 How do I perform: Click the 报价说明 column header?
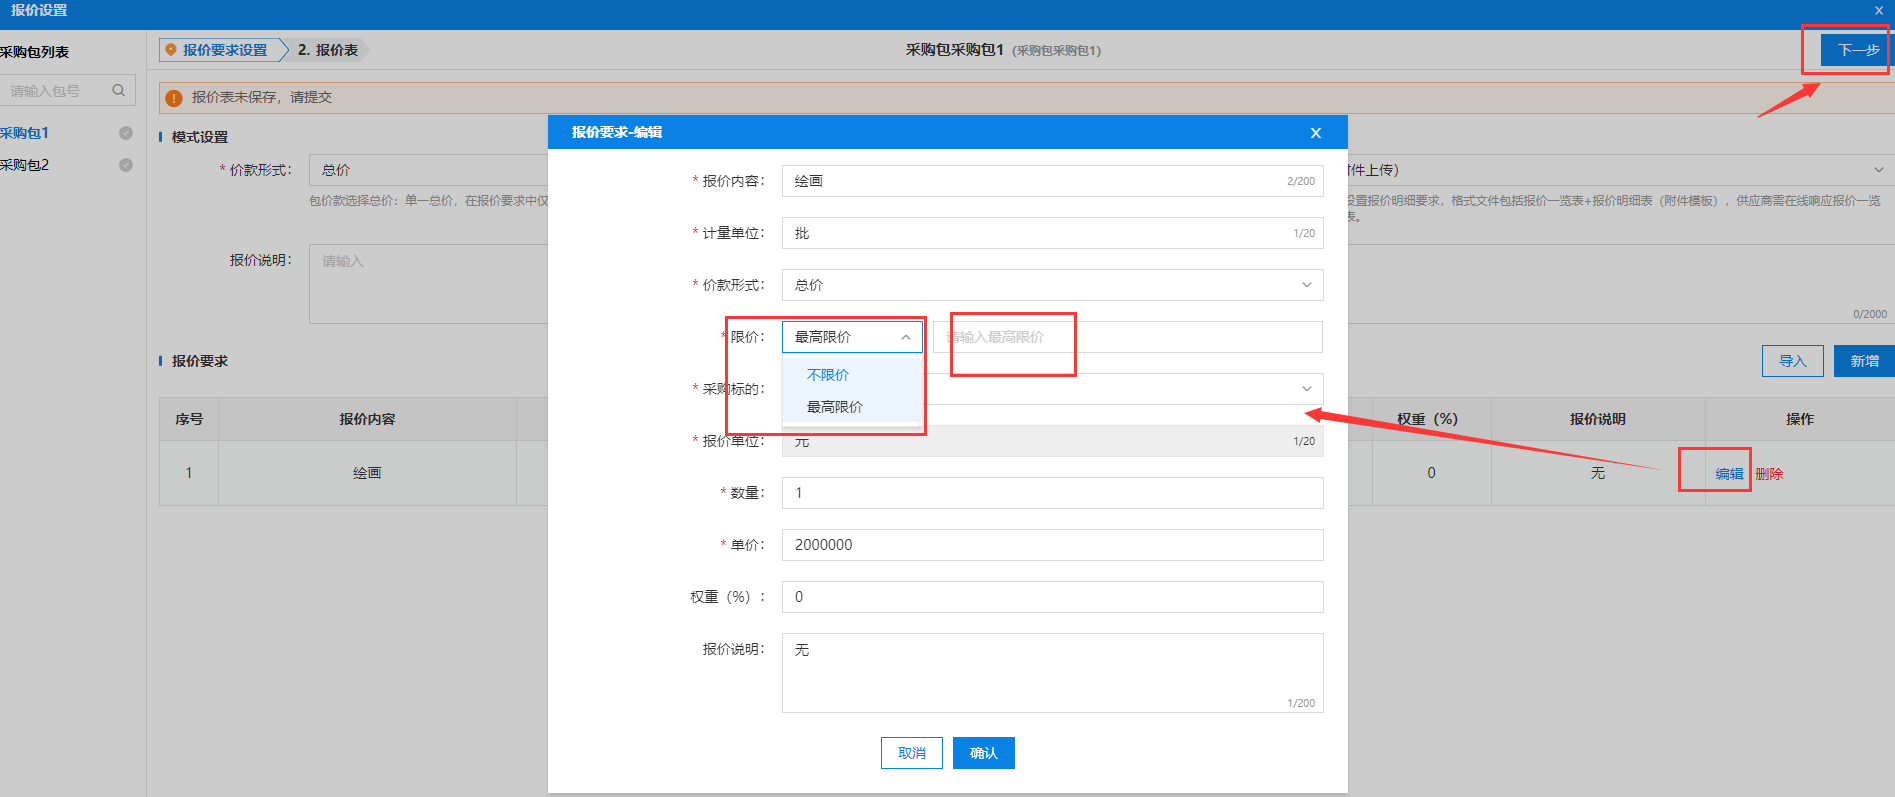[1598, 419]
